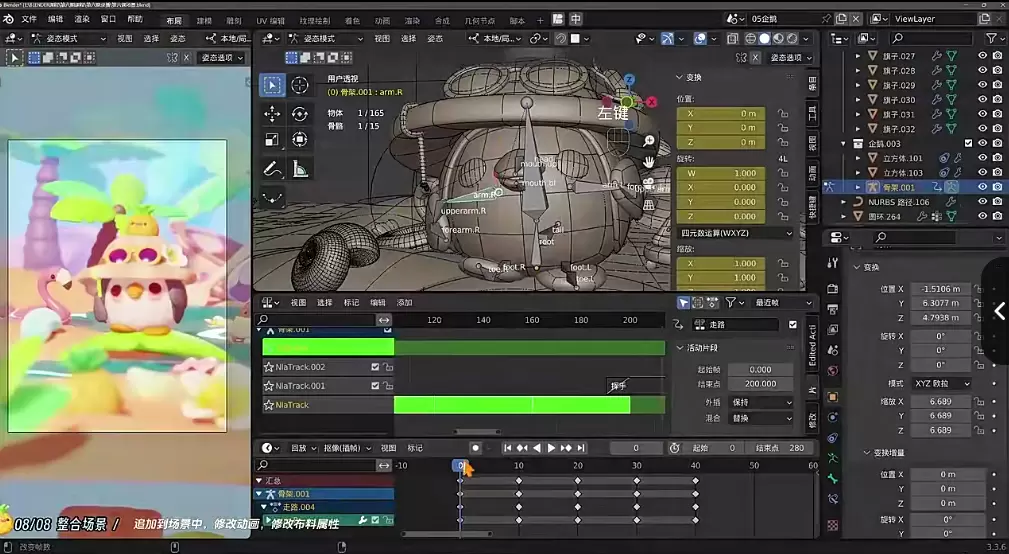Image resolution: width=1009 pixels, height=554 pixels.
Task: Activate the Move tool
Action: click(272, 114)
